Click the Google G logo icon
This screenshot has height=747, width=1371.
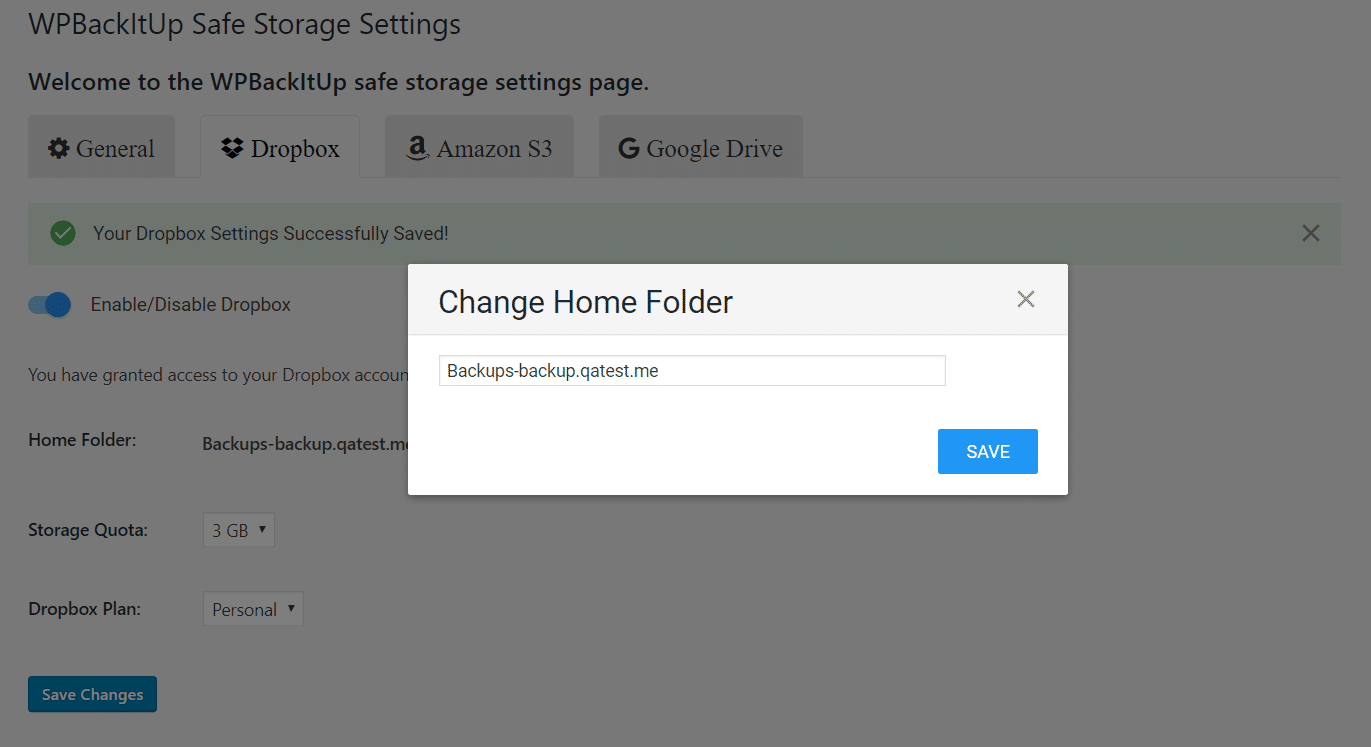629,149
